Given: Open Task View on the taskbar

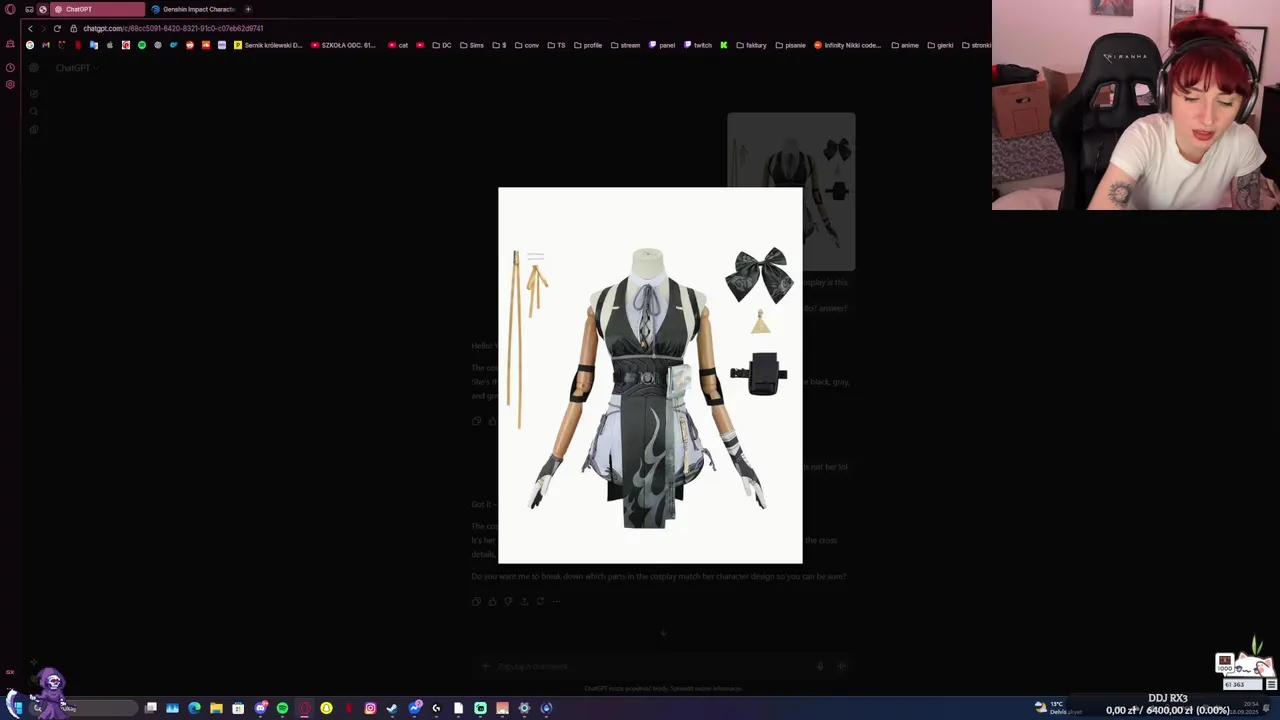Looking at the screenshot, I should 151,708.
